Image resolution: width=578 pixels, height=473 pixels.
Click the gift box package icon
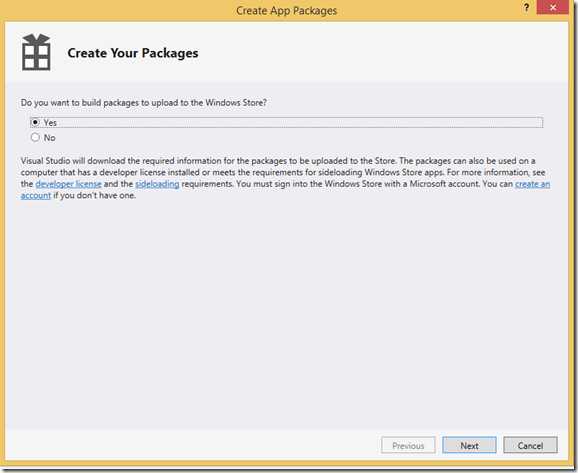pos(36,52)
